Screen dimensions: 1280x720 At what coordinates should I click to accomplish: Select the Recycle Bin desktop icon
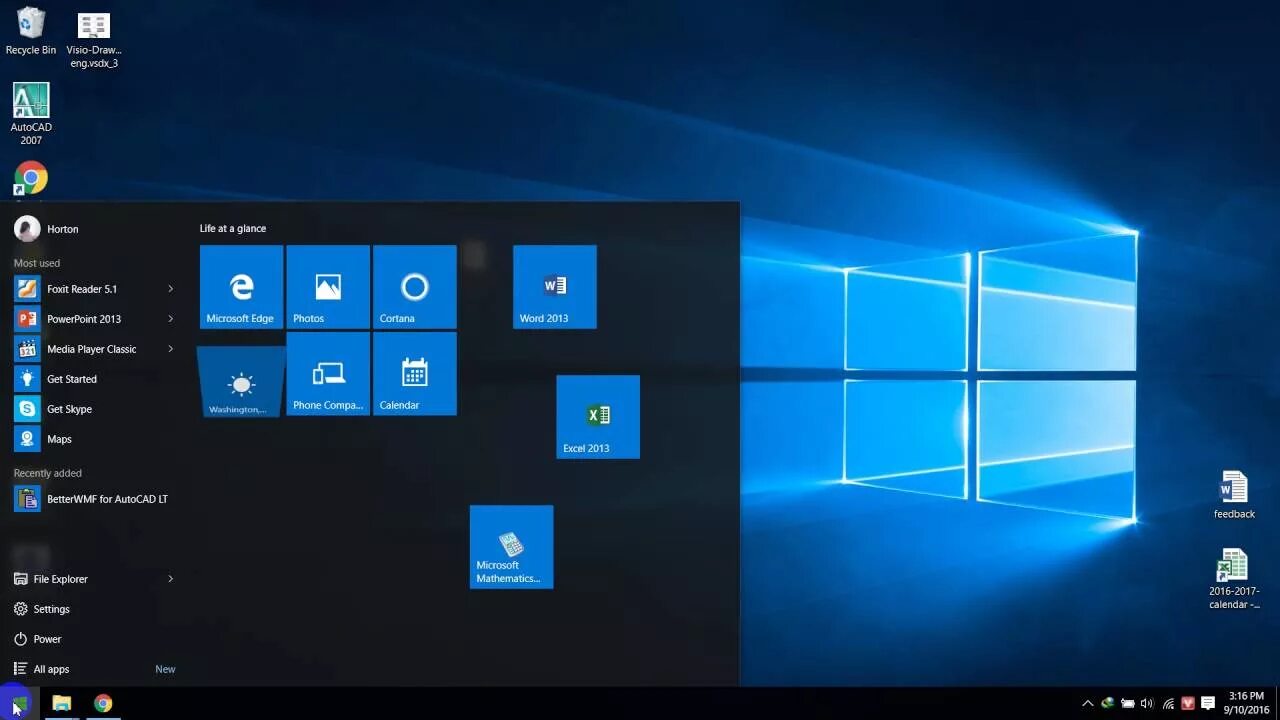coord(31,32)
